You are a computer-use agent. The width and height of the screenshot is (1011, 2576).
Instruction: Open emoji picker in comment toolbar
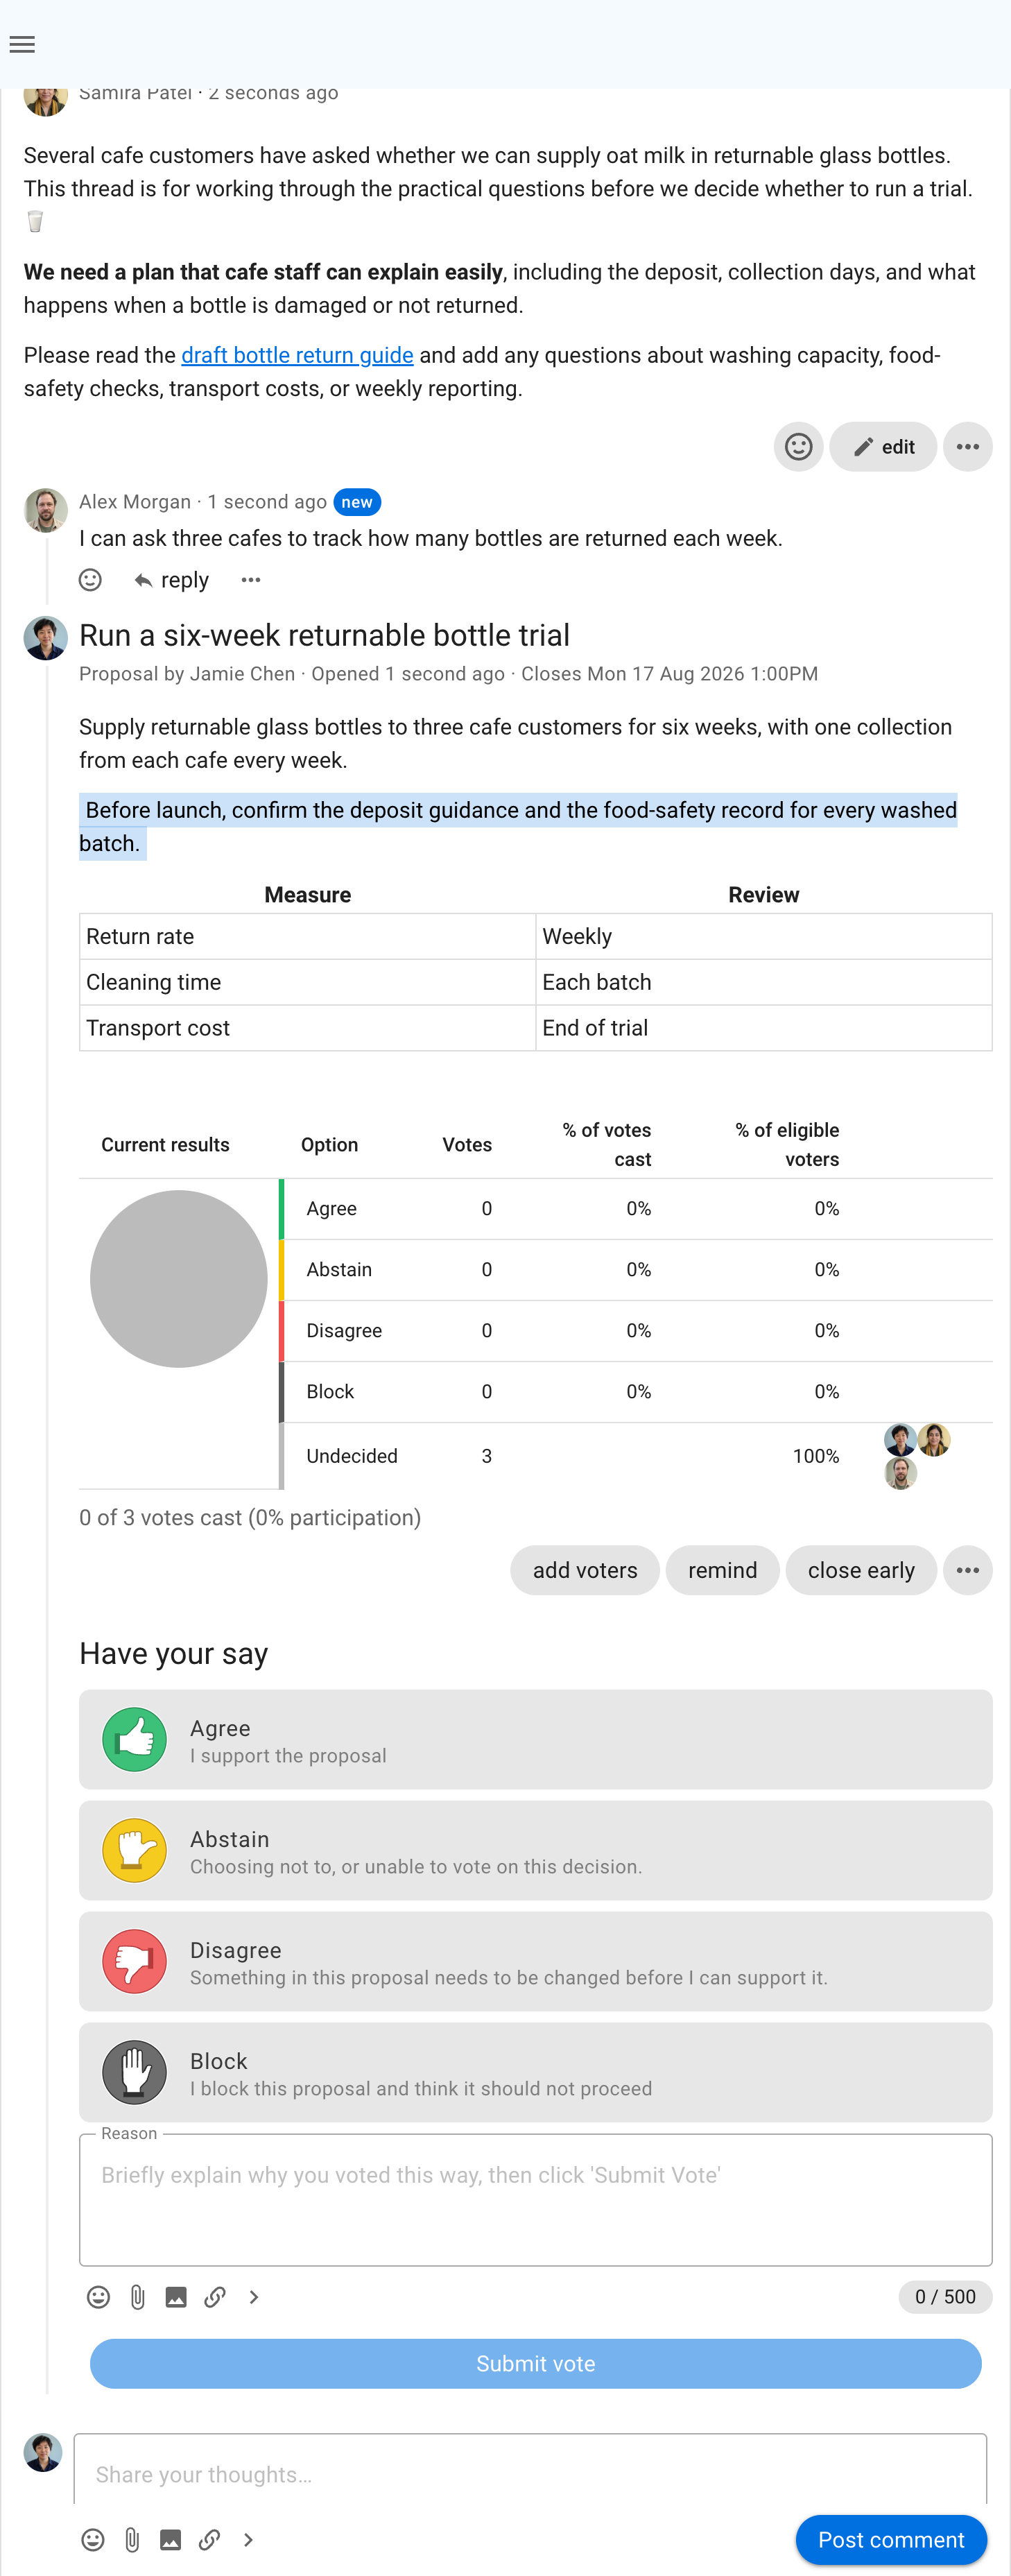93,2540
